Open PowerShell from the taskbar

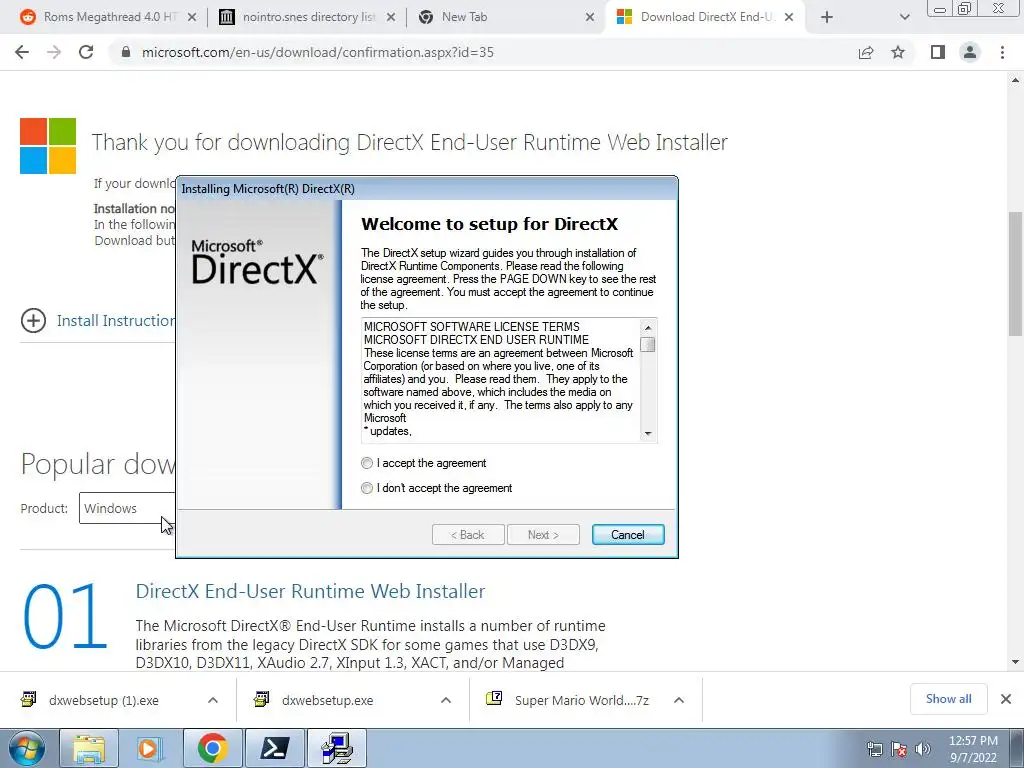(x=274, y=748)
